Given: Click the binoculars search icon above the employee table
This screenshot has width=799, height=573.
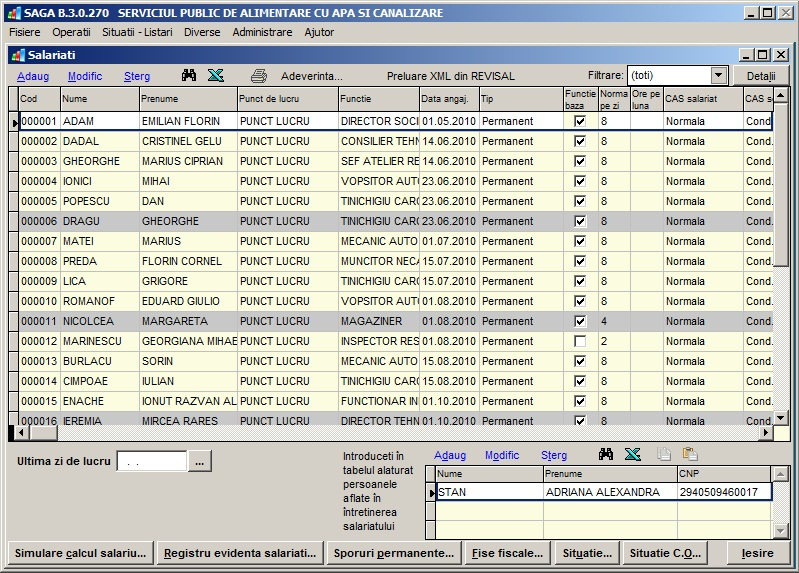Looking at the screenshot, I should 189,75.
